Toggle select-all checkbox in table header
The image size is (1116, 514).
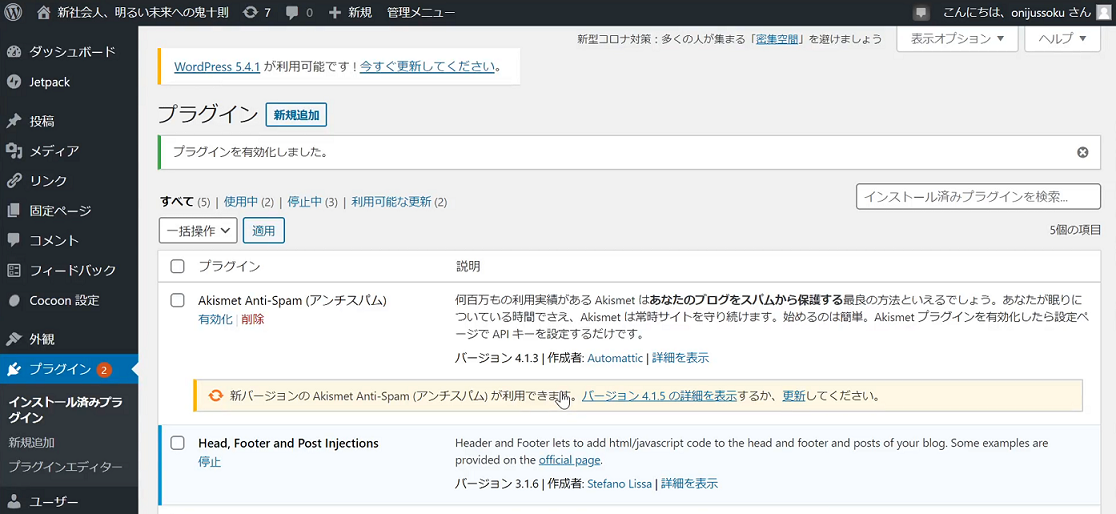(x=178, y=266)
